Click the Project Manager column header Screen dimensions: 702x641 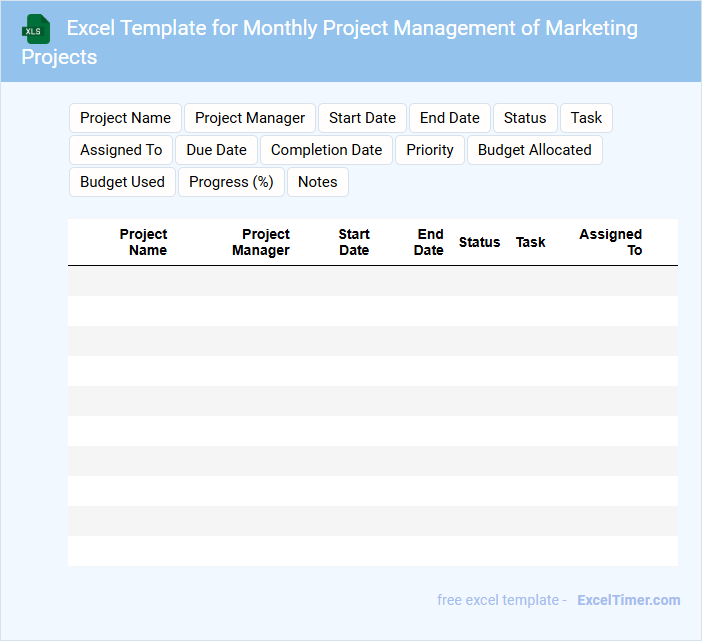(261, 242)
